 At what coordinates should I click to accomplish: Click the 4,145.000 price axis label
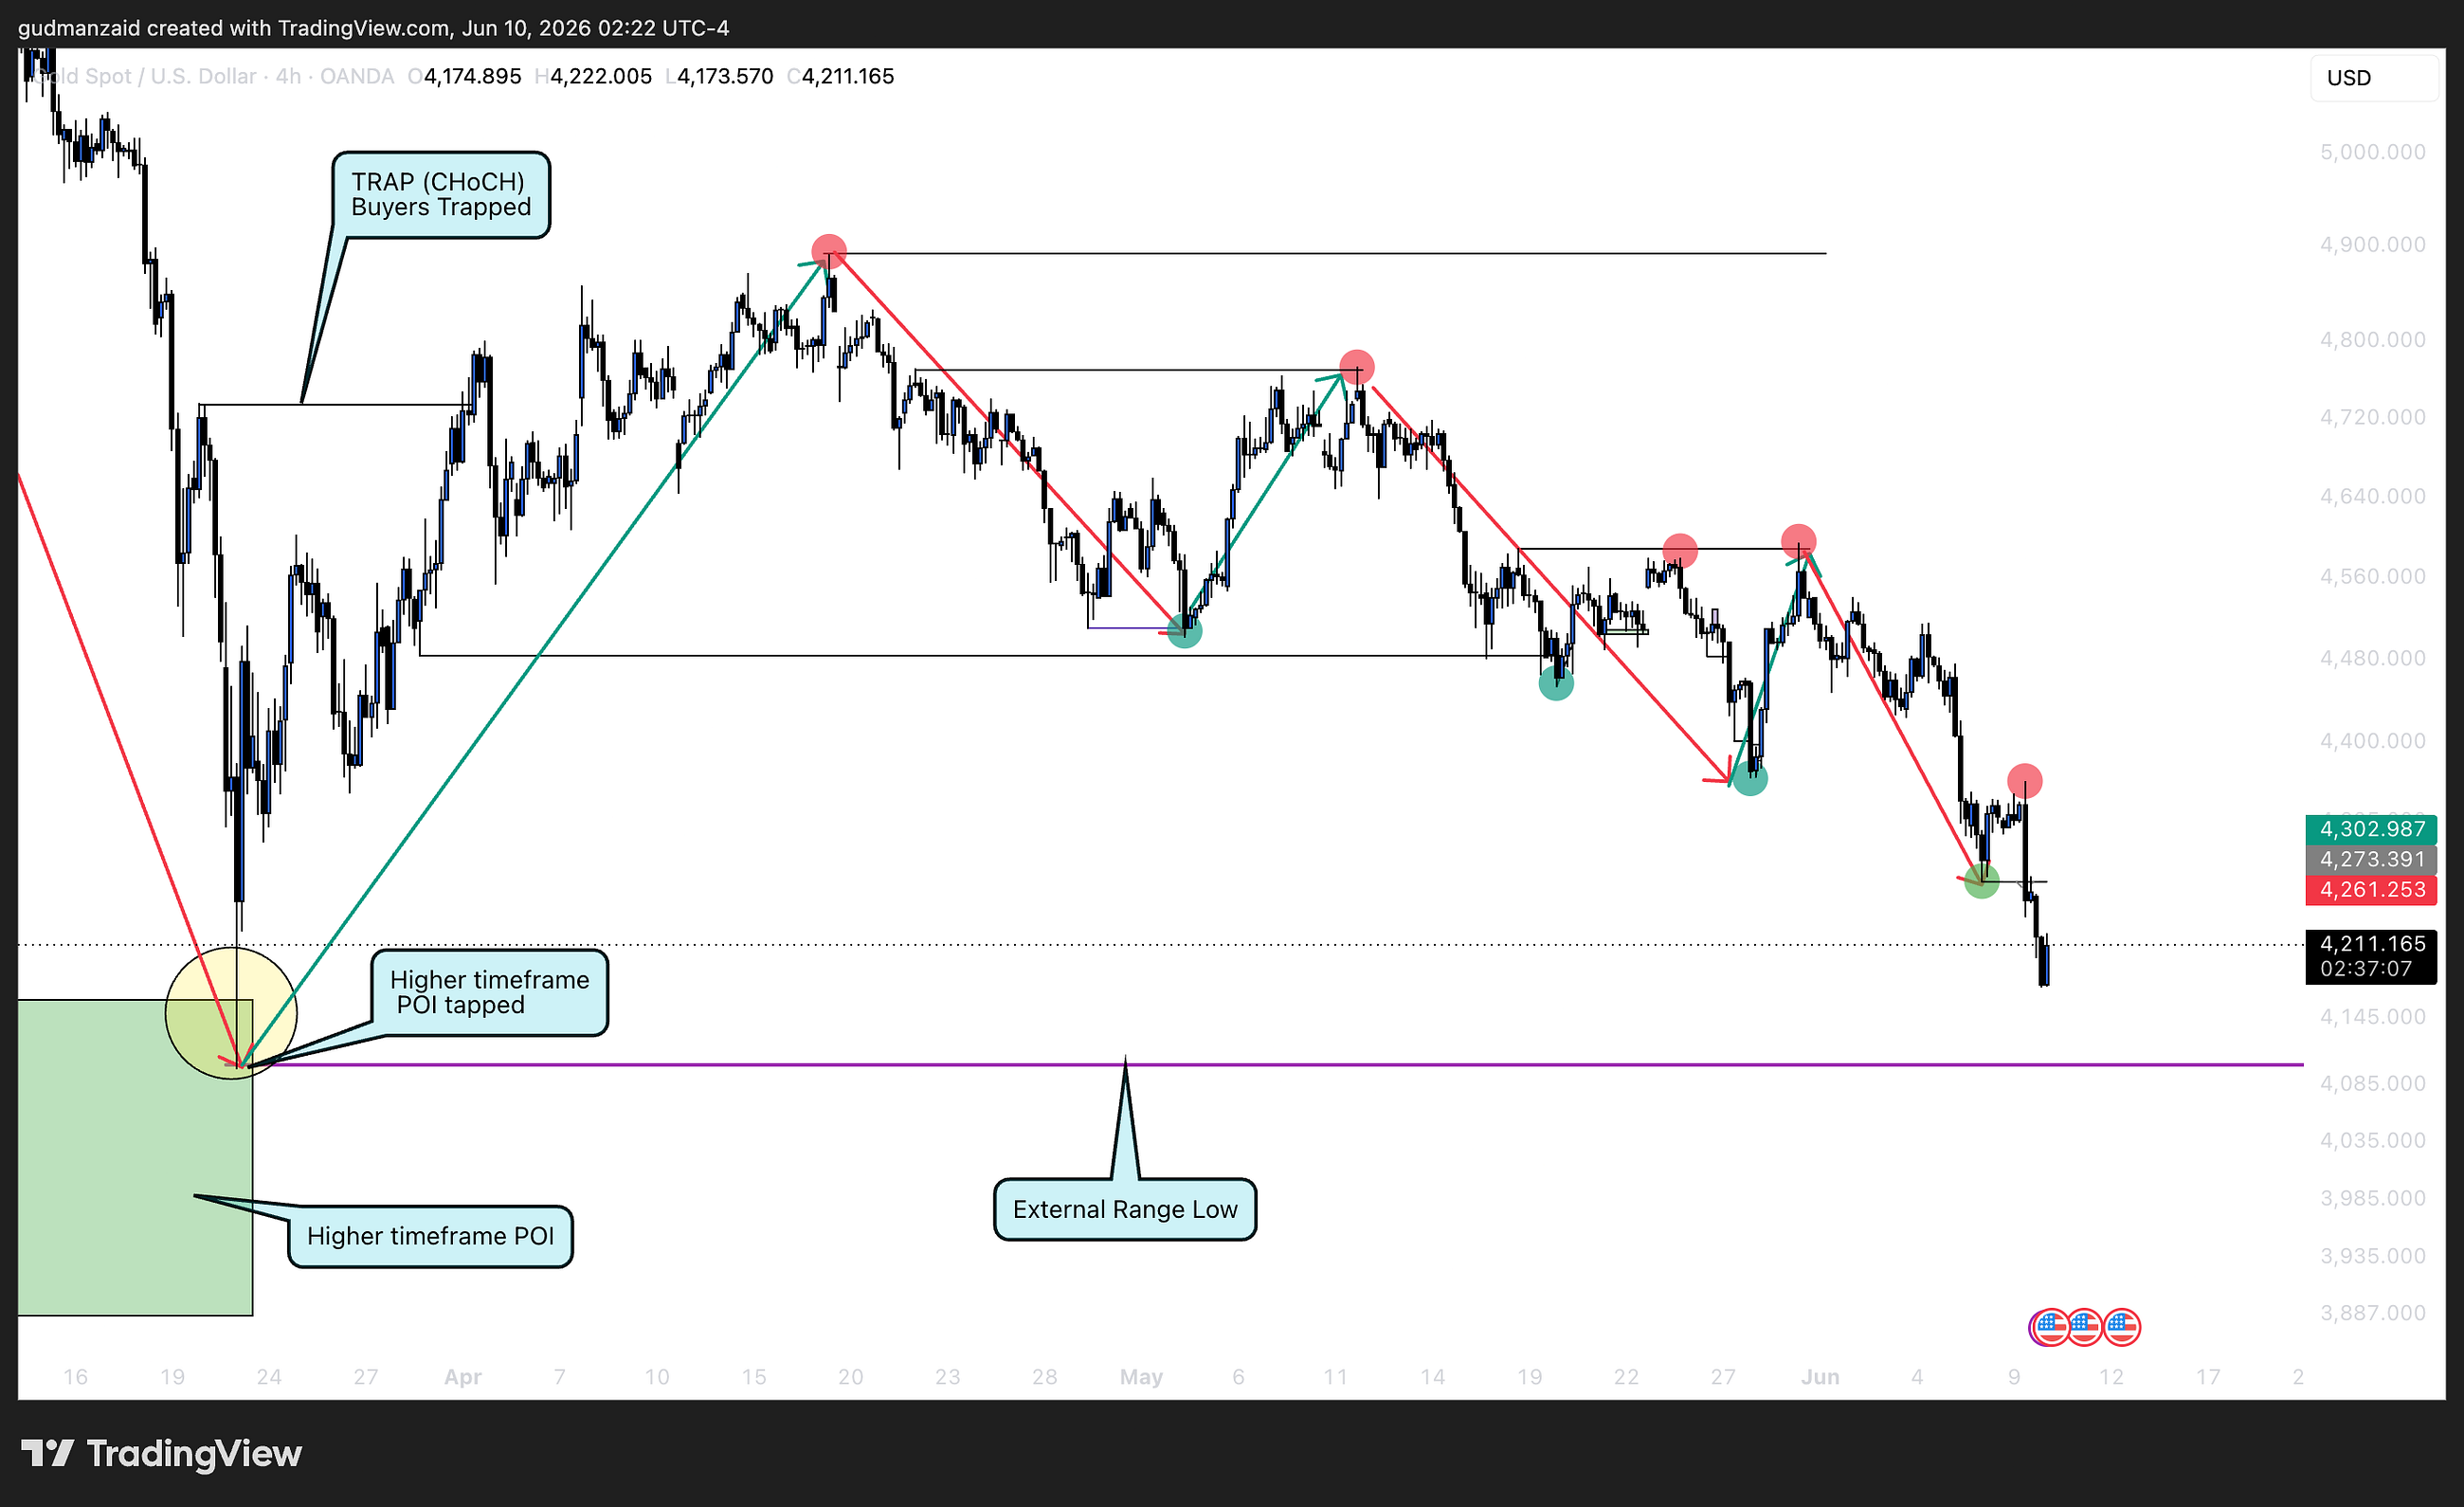point(2372,1016)
